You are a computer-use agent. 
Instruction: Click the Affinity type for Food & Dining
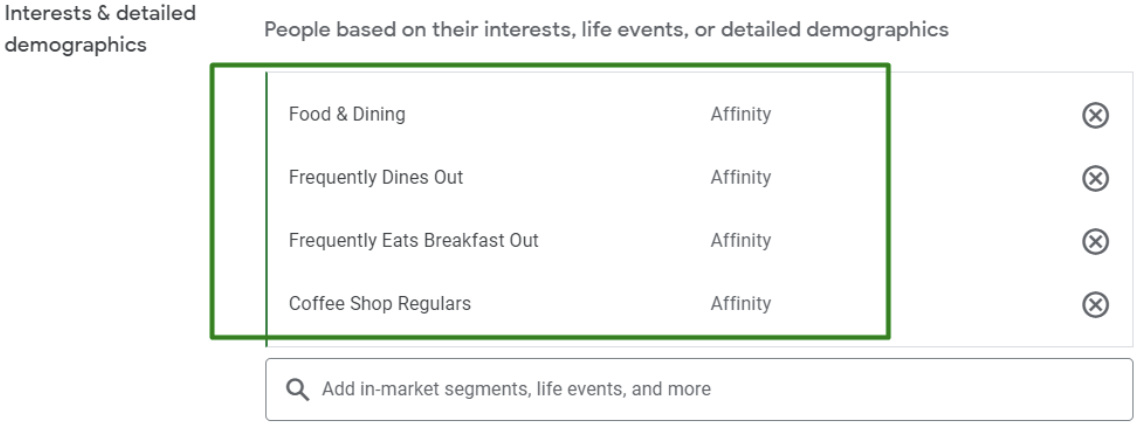click(x=740, y=115)
